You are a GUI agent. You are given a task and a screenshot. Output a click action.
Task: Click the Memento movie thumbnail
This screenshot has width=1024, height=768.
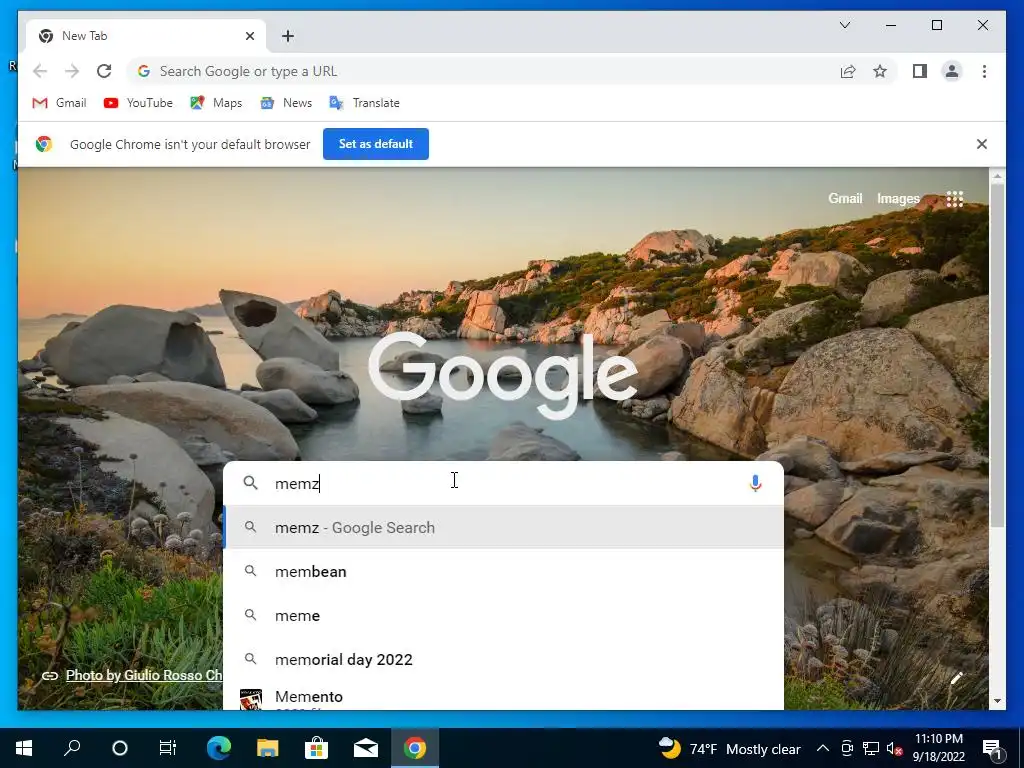(251, 699)
